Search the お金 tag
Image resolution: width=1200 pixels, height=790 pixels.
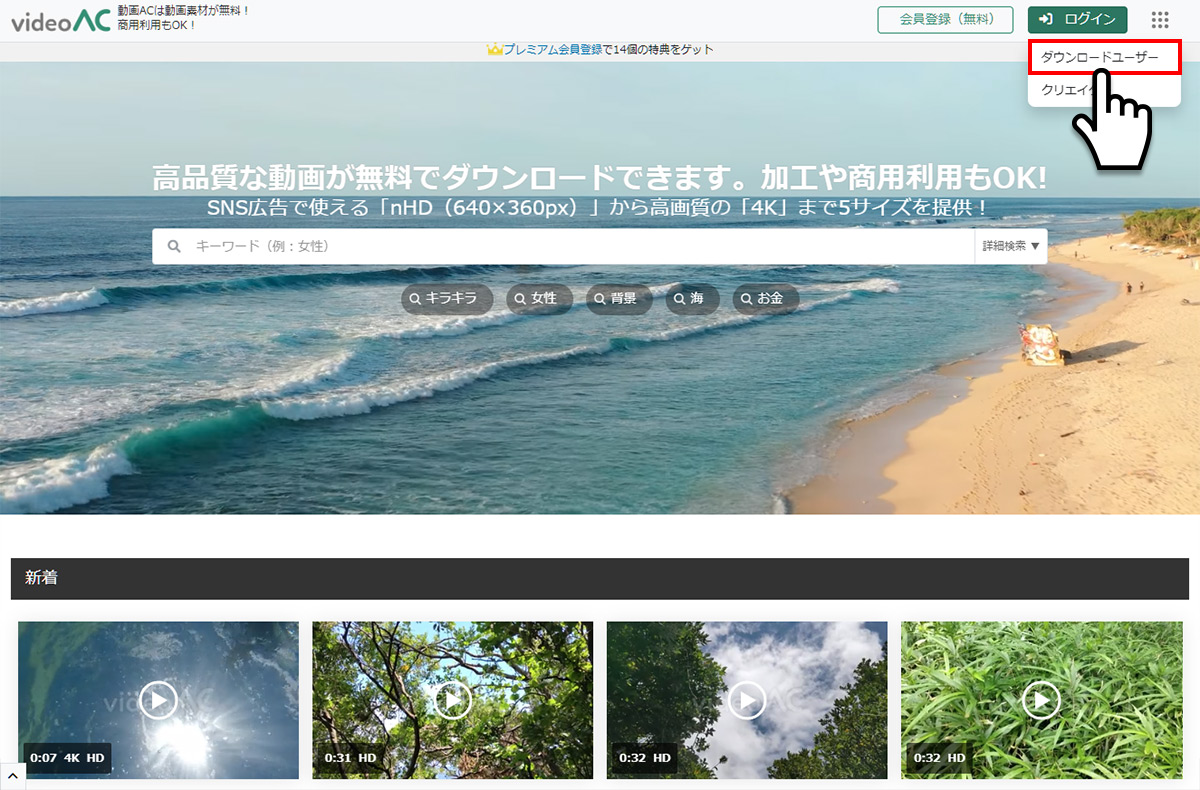(766, 299)
